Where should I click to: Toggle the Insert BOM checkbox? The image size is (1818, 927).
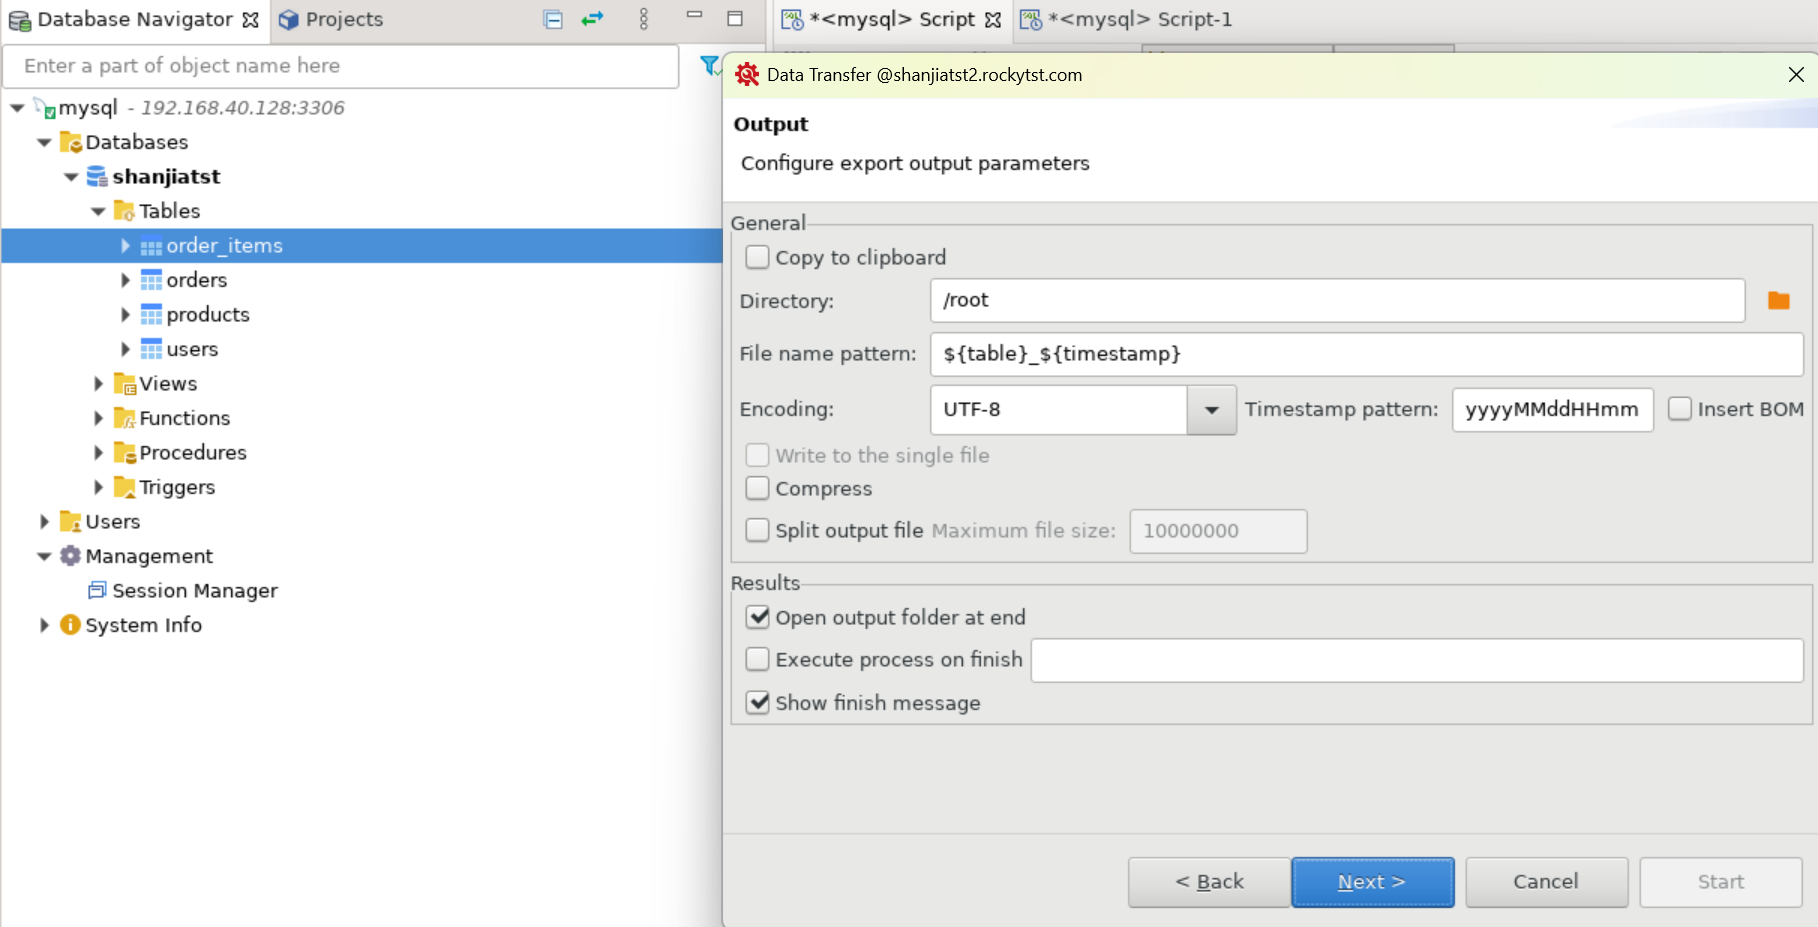click(x=1680, y=409)
